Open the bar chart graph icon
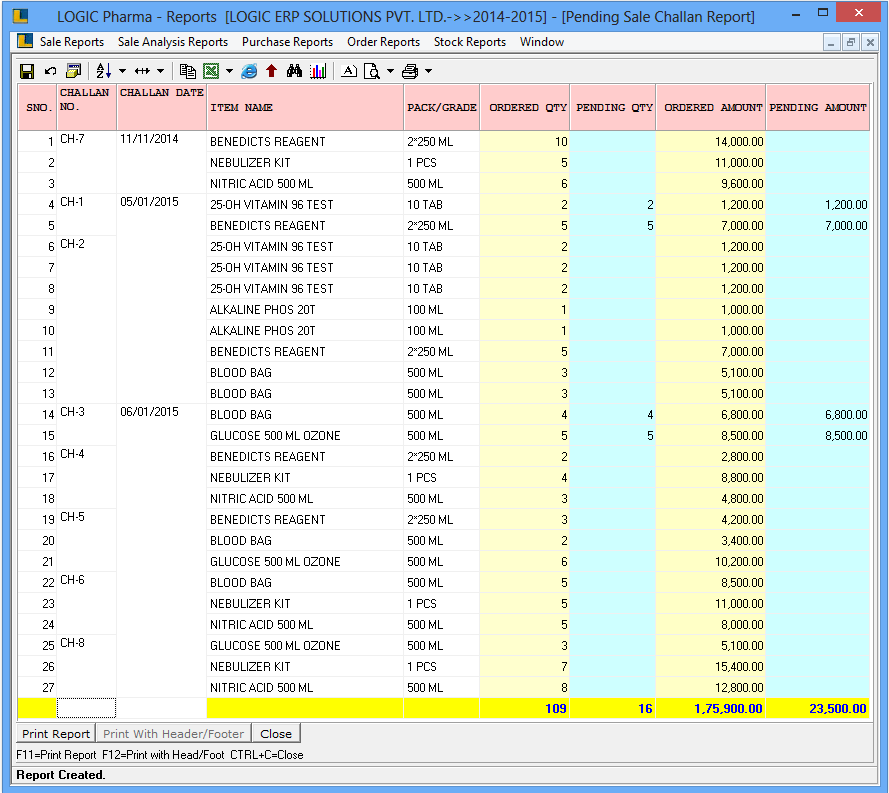This screenshot has width=889, height=793. click(318, 71)
